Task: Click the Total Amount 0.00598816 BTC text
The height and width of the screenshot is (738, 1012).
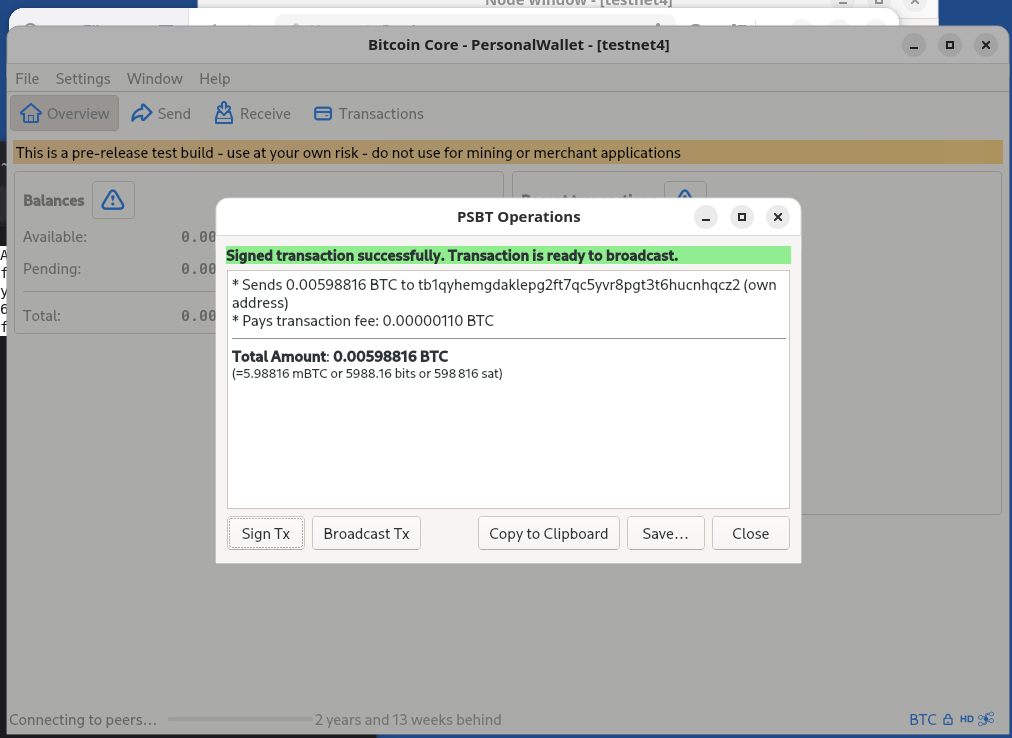Action: click(x=339, y=356)
